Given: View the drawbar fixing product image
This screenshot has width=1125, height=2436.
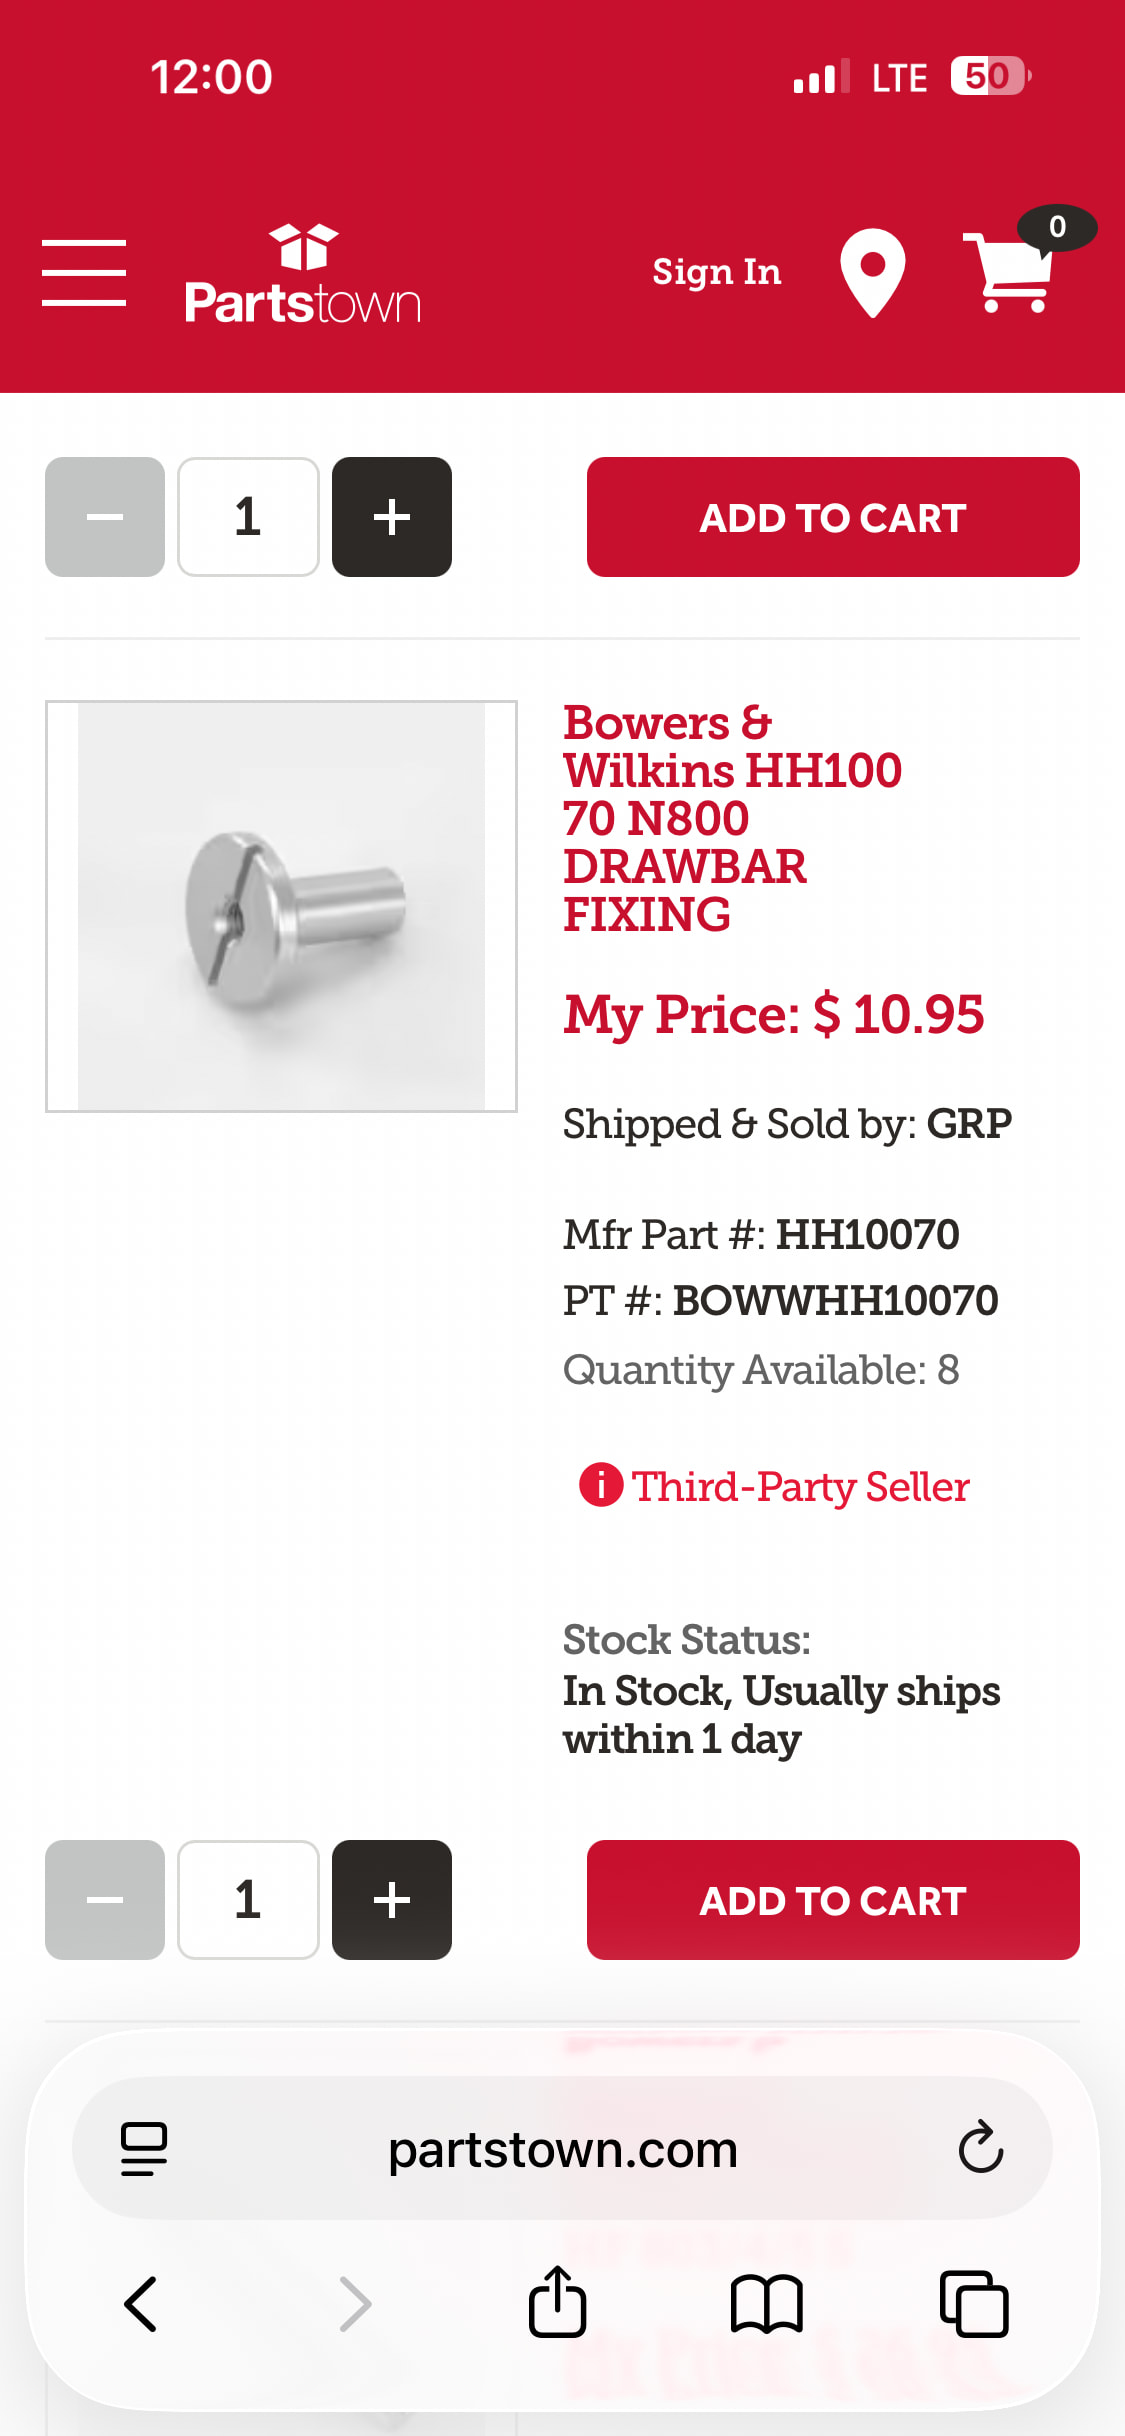Looking at the screenshot, I should [281, 906].
